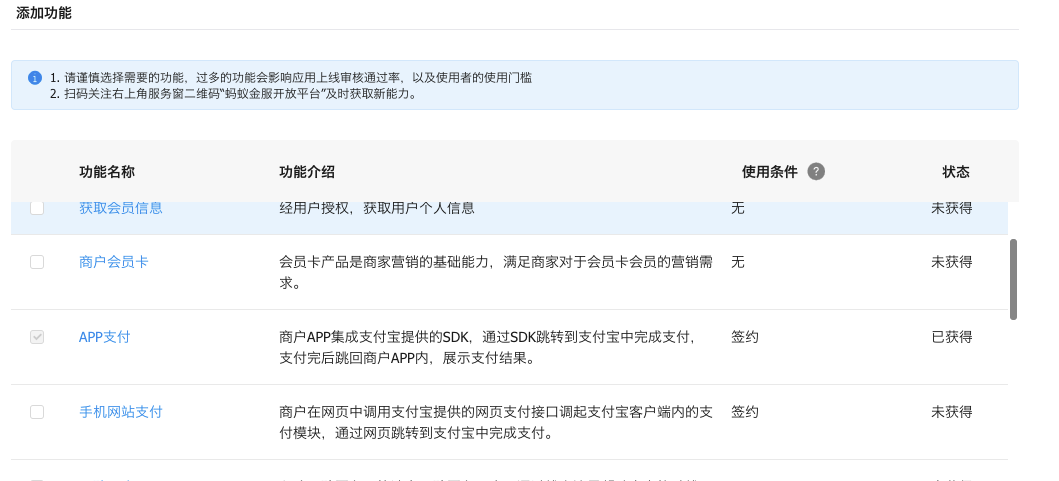The image size is (1059, 481).
Task: Click the 签约 condition of APP支付
Action: click(745, 336)
